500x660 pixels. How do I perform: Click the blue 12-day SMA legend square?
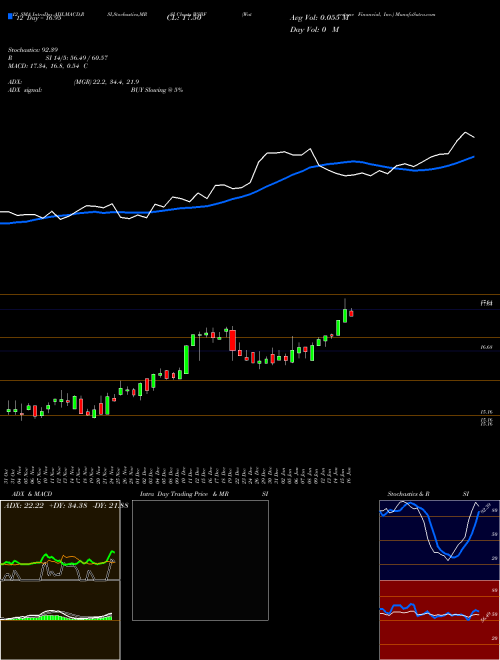pos(10,16)
